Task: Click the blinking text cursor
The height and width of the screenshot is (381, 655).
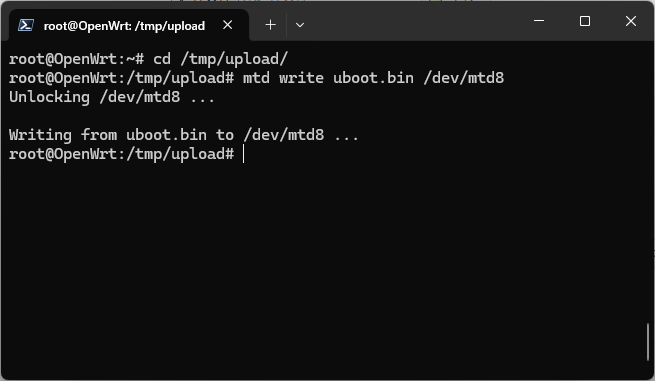Action: coord(244,154)
